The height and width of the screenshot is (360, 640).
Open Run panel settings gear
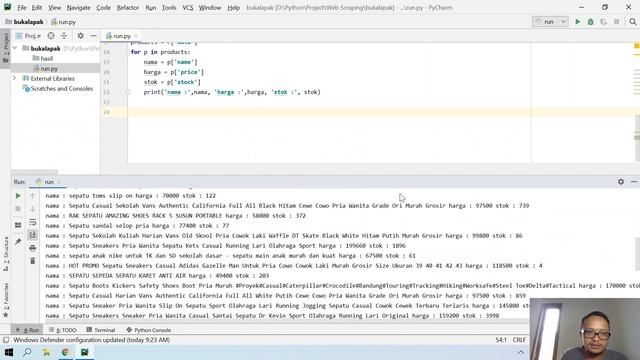pyautogui.click(x=621, y=182)
